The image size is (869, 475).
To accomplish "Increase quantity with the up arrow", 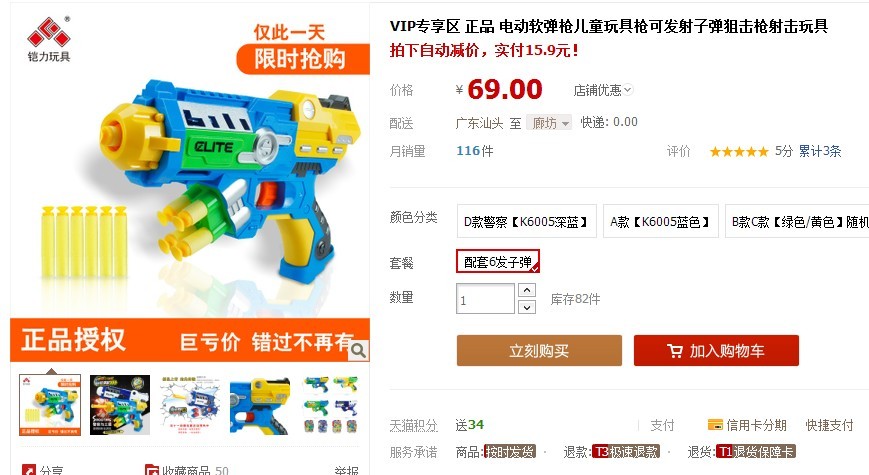I will 526,290.
